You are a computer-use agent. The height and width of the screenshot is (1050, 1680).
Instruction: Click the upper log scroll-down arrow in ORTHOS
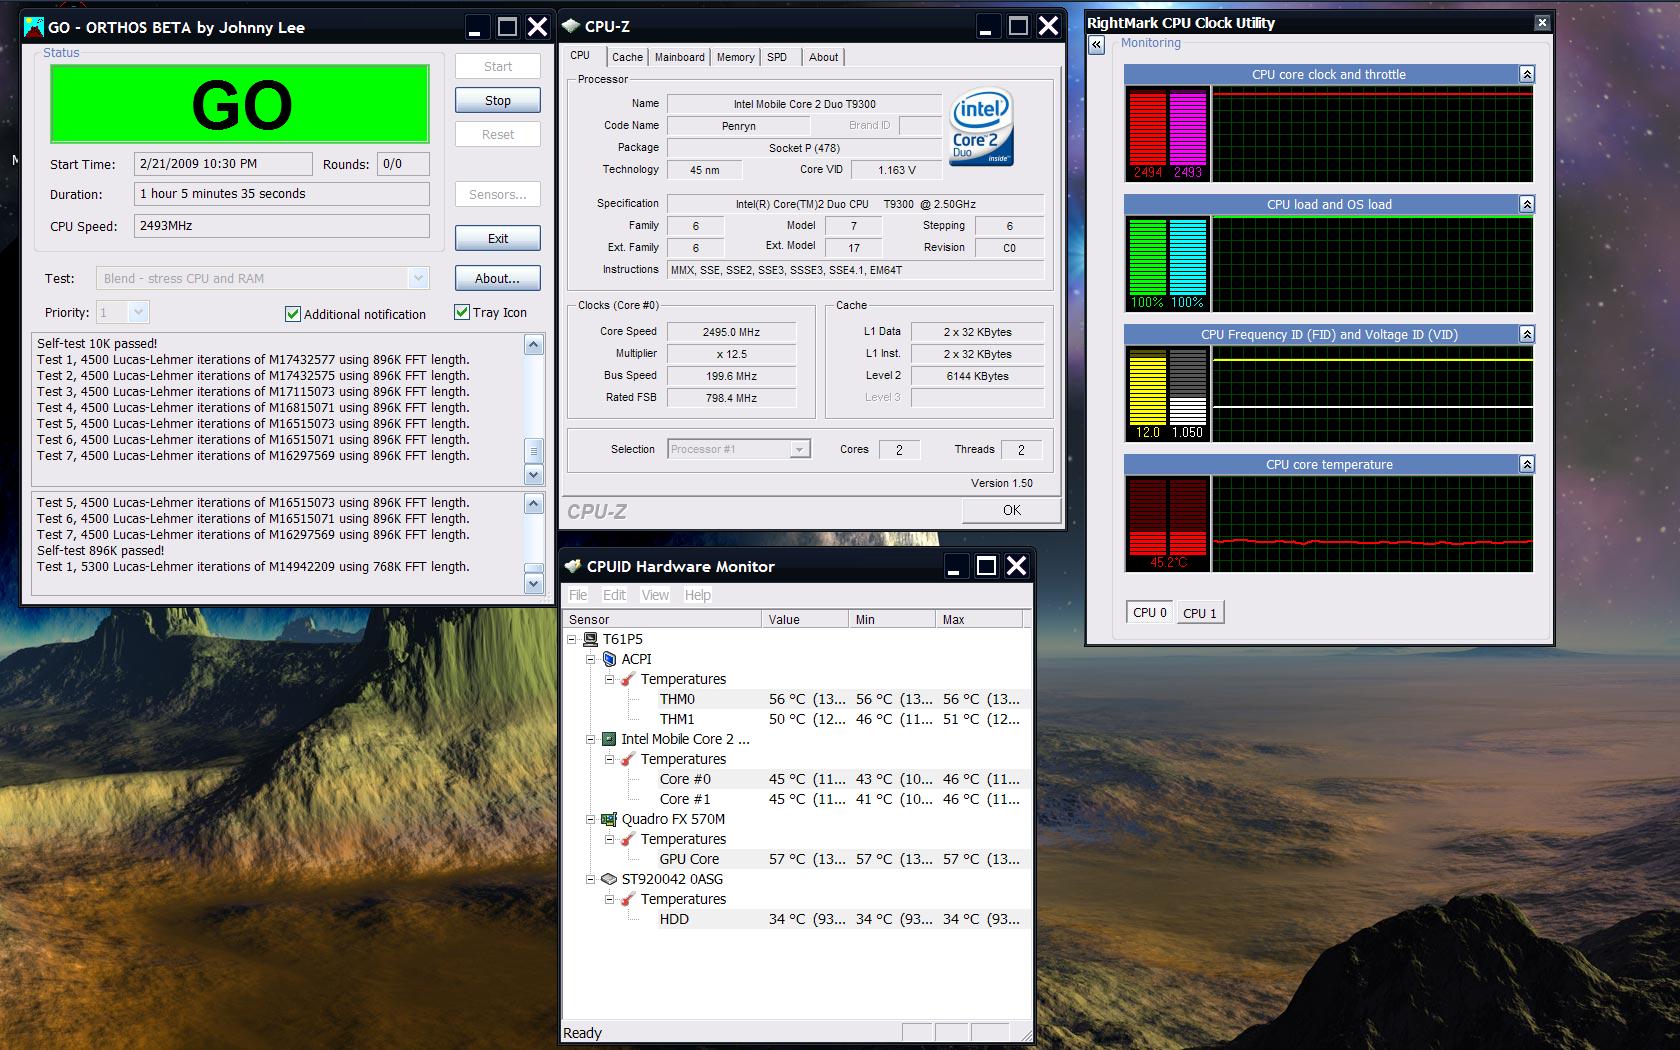[x=534, y=475]
